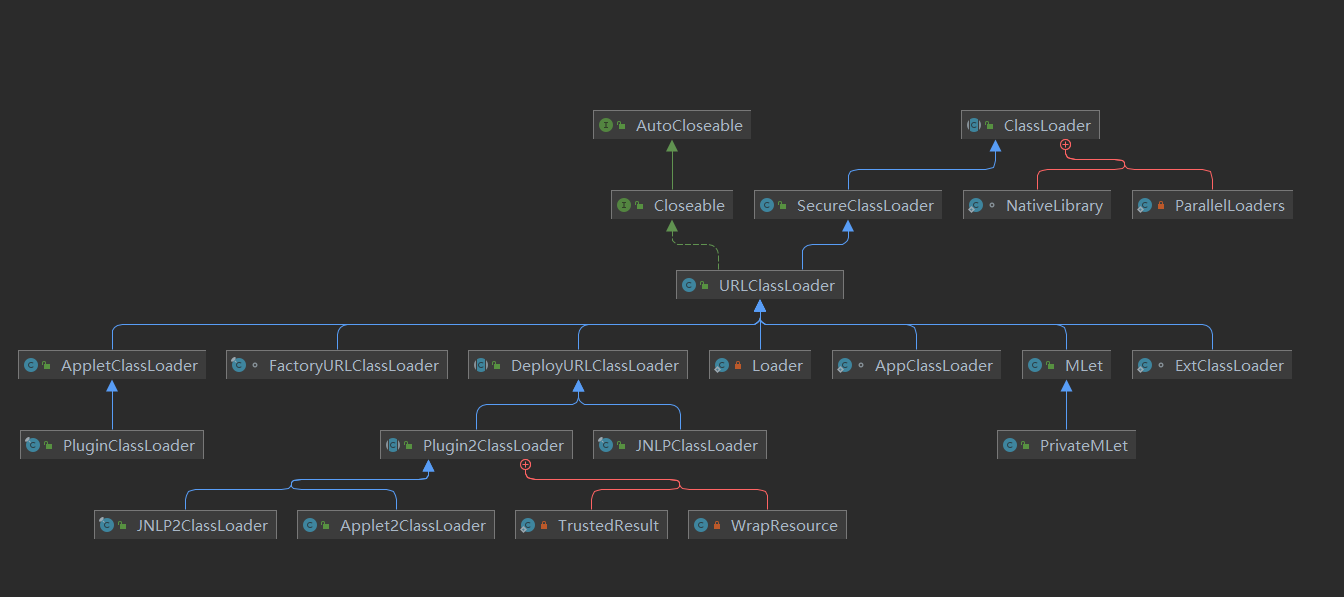The width and height of the screenshot is (1344, 597).
Task: Click the class icon on MLet node
Action: [x=1035, y=365]
